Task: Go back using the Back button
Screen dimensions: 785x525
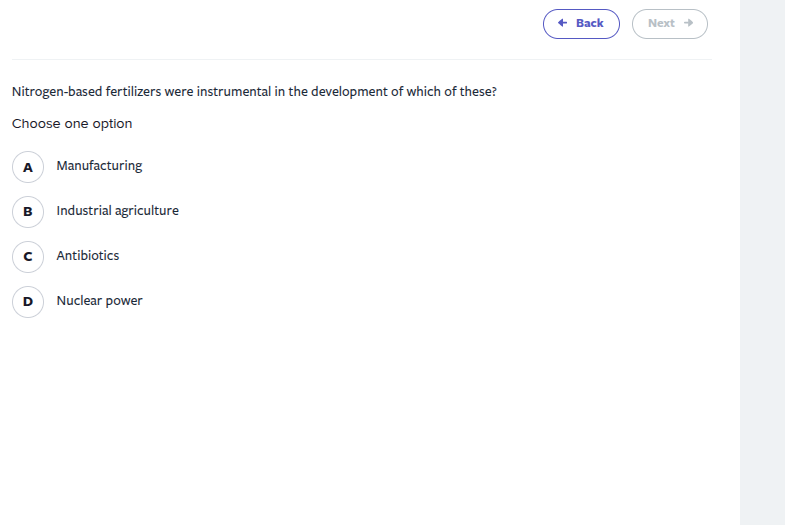Action: click(x=581, y=24)
